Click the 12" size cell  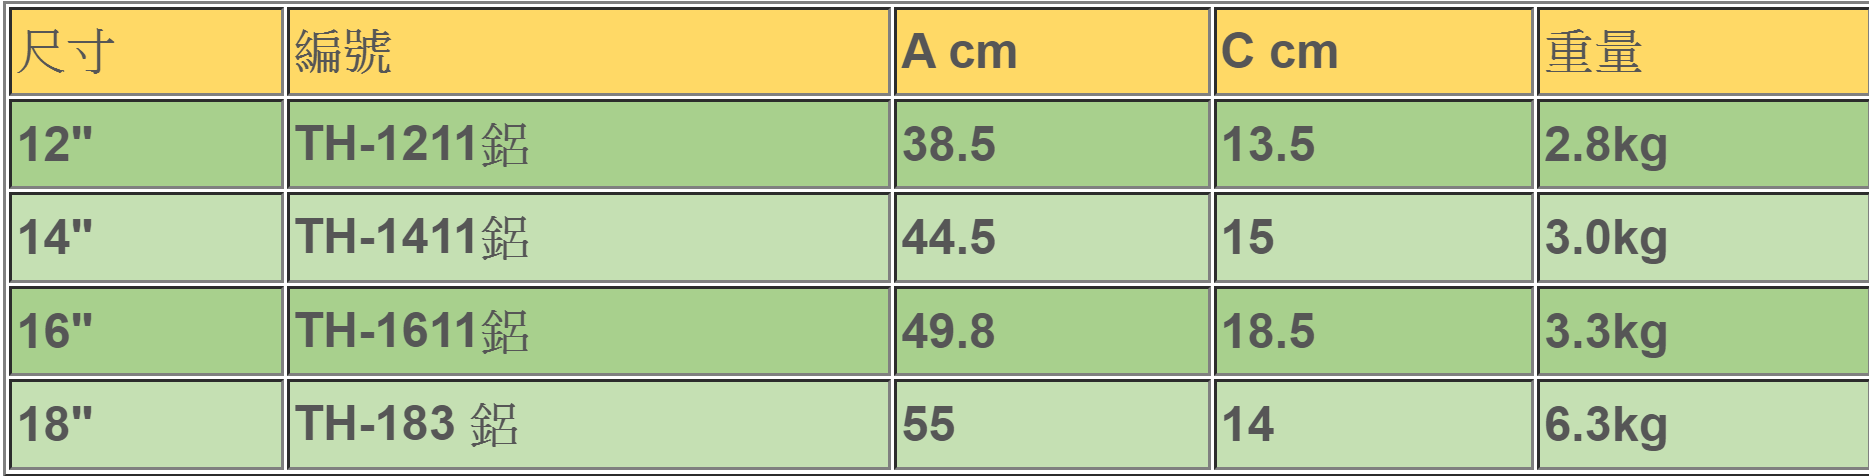[x=146, y=144]
